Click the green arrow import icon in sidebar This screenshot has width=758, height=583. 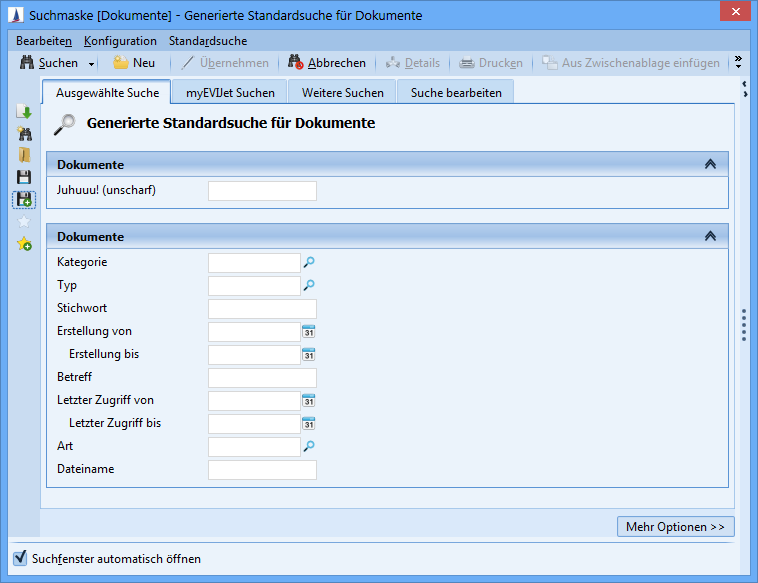click(24, 112)
